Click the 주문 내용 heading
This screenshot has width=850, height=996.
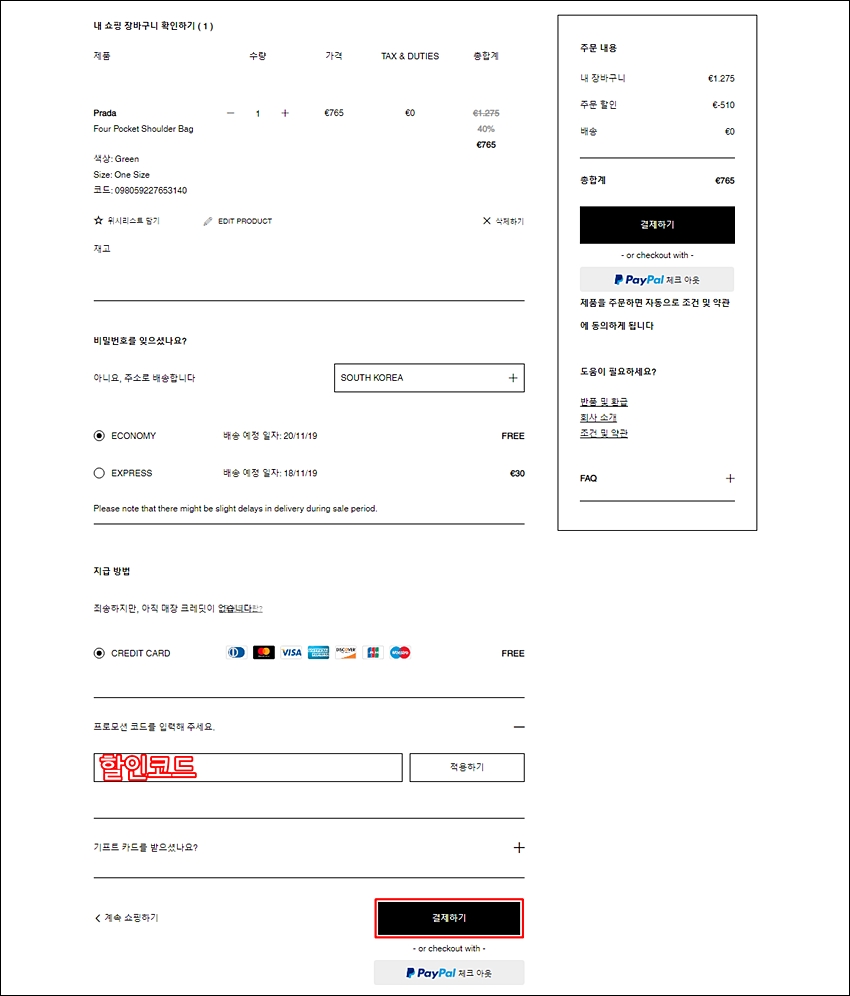[x=598, y=48]
